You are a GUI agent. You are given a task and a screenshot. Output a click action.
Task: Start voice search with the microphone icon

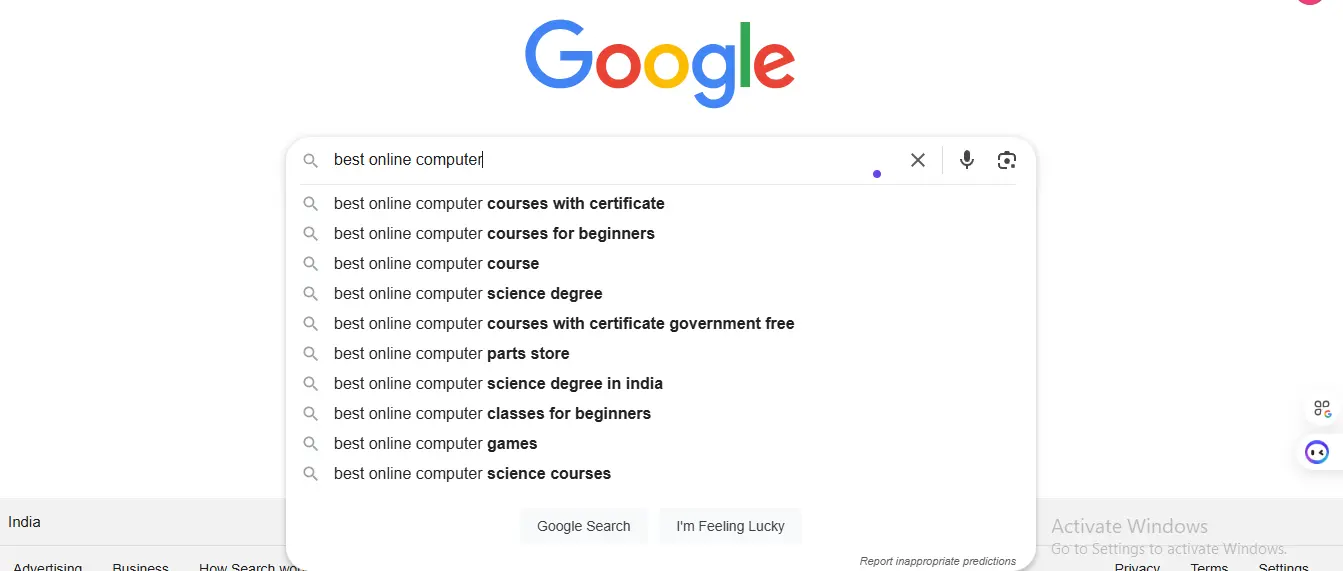pyautogui.click(x=966, y=160)
